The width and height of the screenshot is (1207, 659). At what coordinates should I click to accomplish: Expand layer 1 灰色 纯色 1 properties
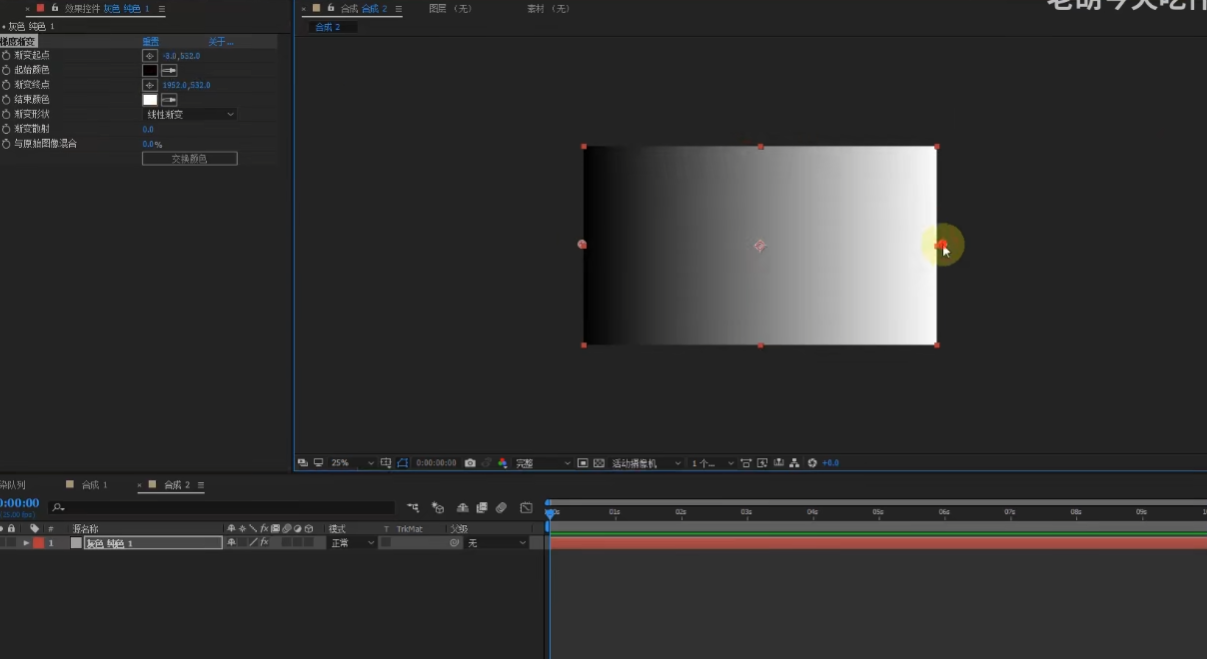click(x=27, y=543)
